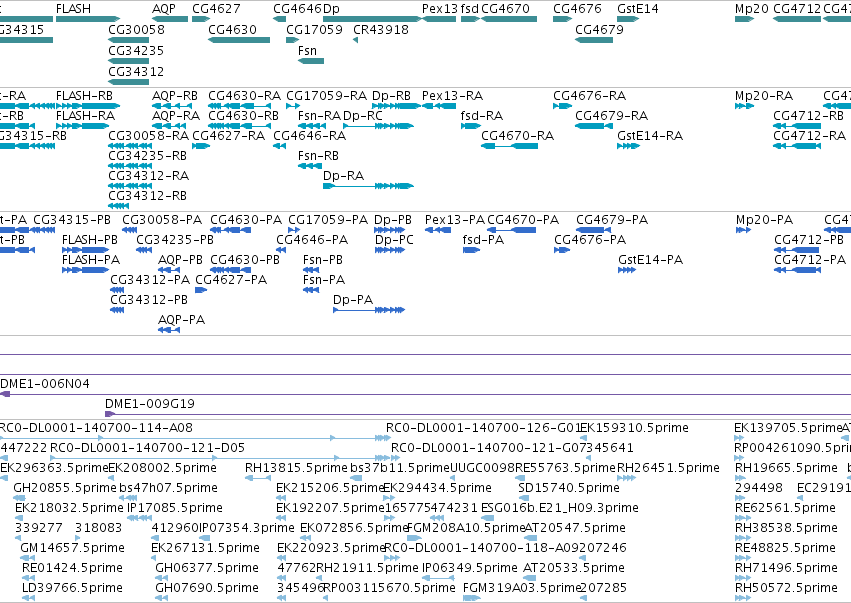
Task: Click the GM14657.5prime EST label
Action: tap(72, 548)
